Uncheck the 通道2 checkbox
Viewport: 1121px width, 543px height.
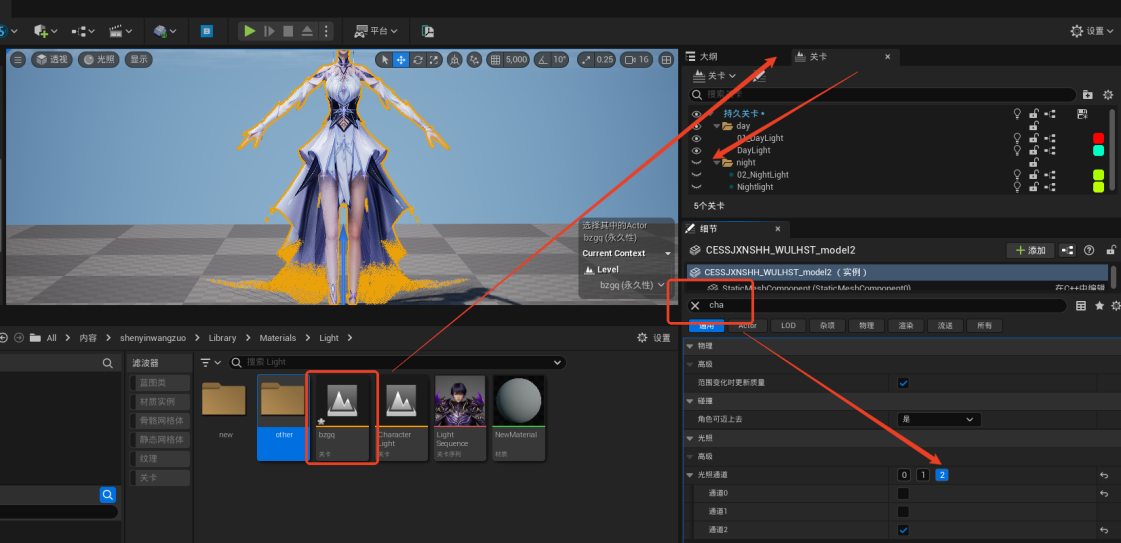[903, 530]
